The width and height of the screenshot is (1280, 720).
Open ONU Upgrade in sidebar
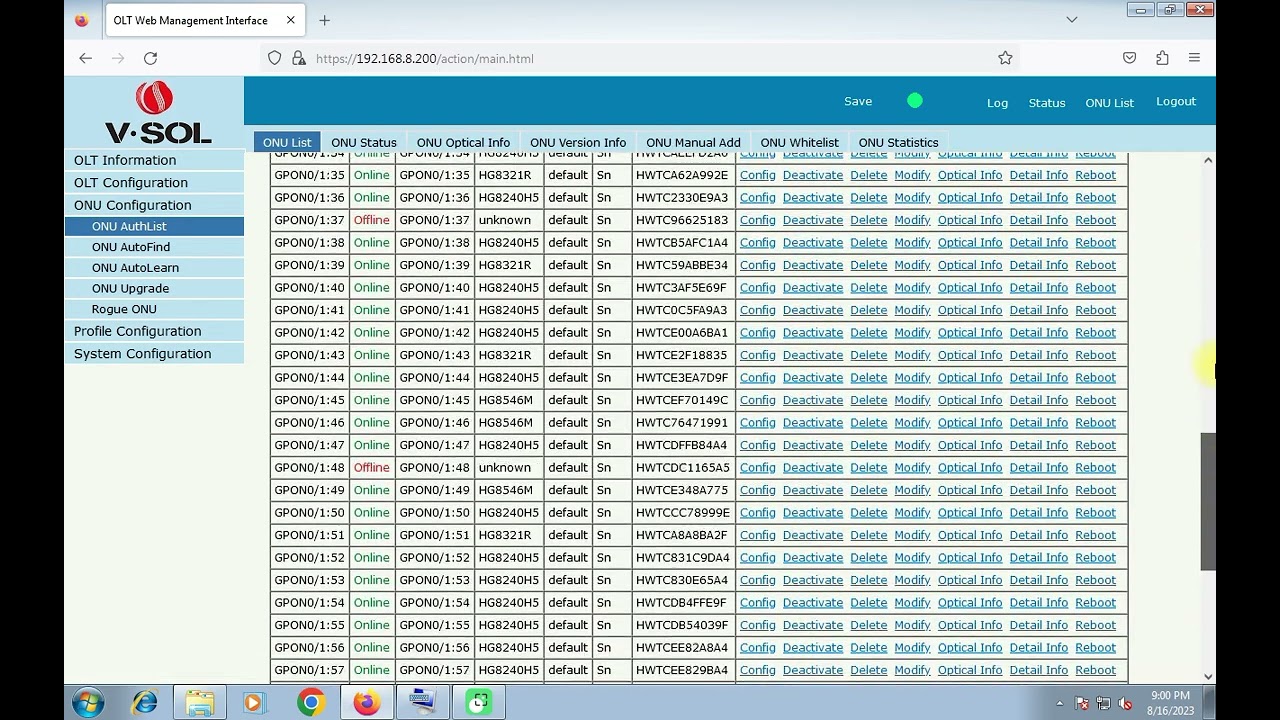[154, 289]
